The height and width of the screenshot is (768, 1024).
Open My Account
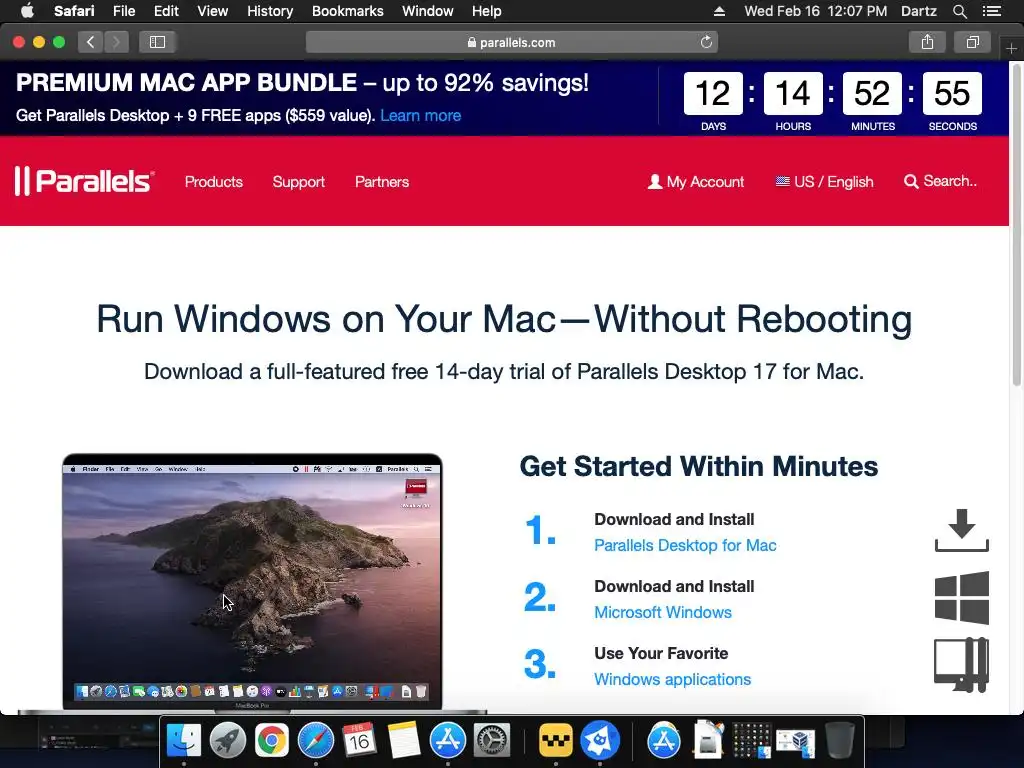(696, 182)
